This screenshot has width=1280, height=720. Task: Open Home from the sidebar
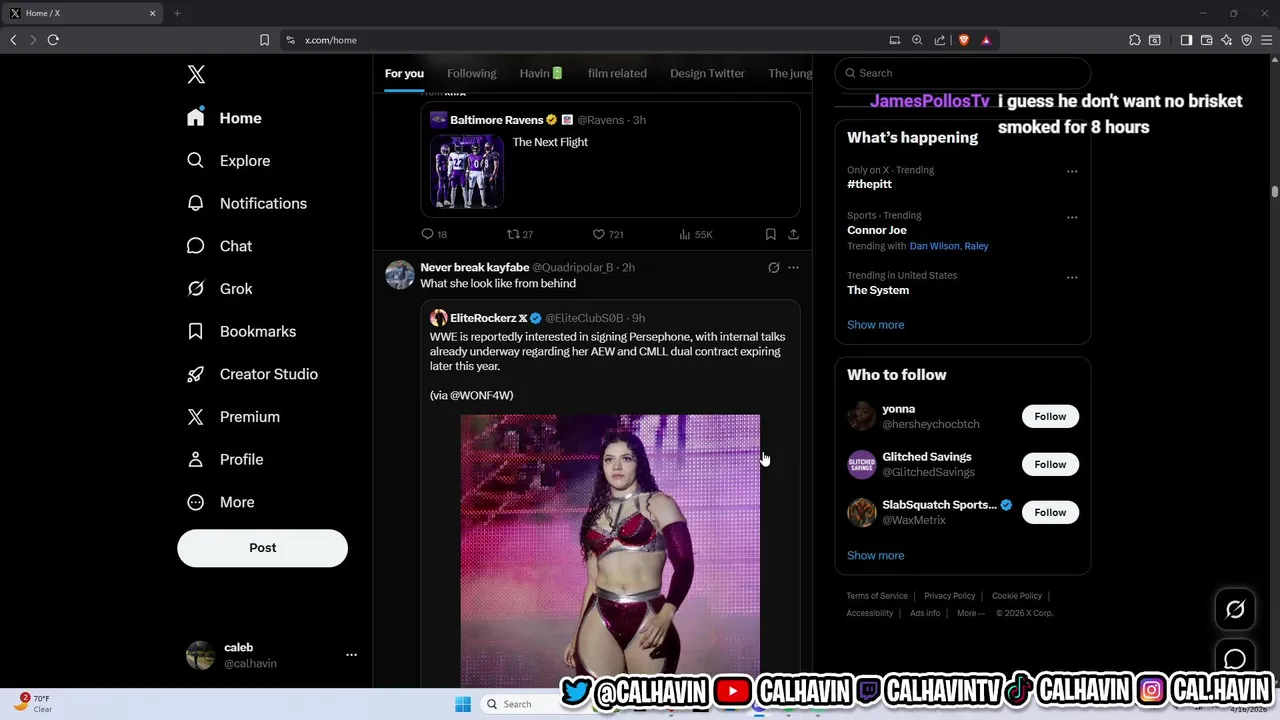(225, 118)
